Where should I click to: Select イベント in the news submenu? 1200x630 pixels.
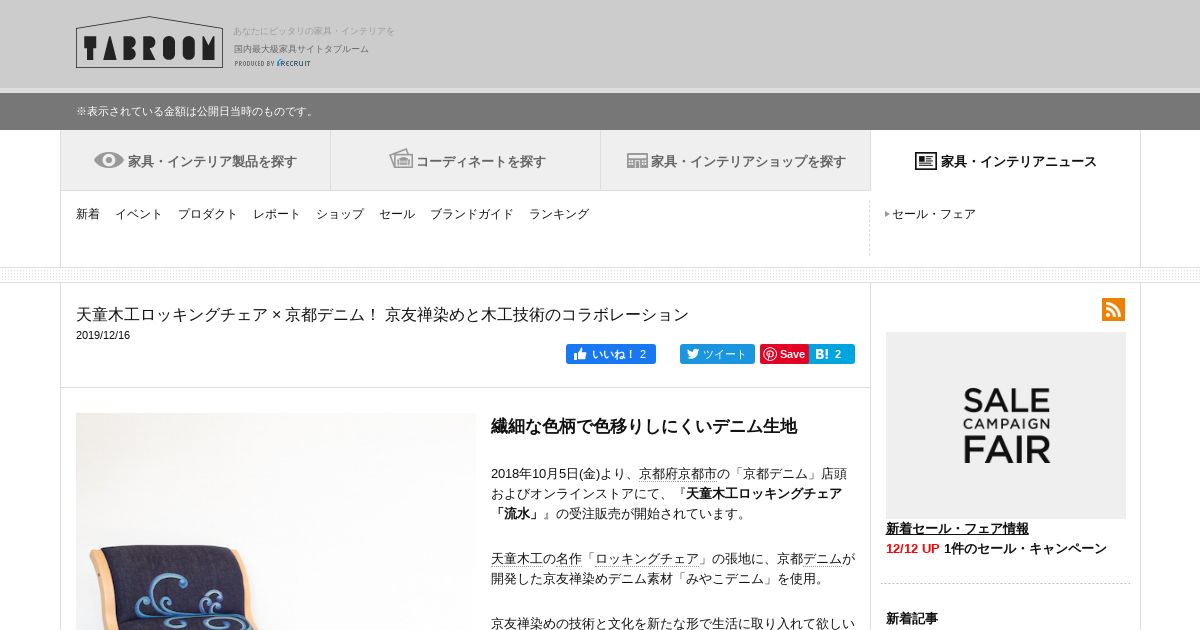[x=139, y=214]
